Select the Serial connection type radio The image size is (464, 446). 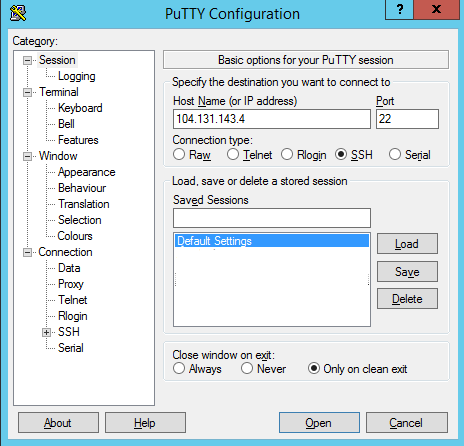click(395, 154)
